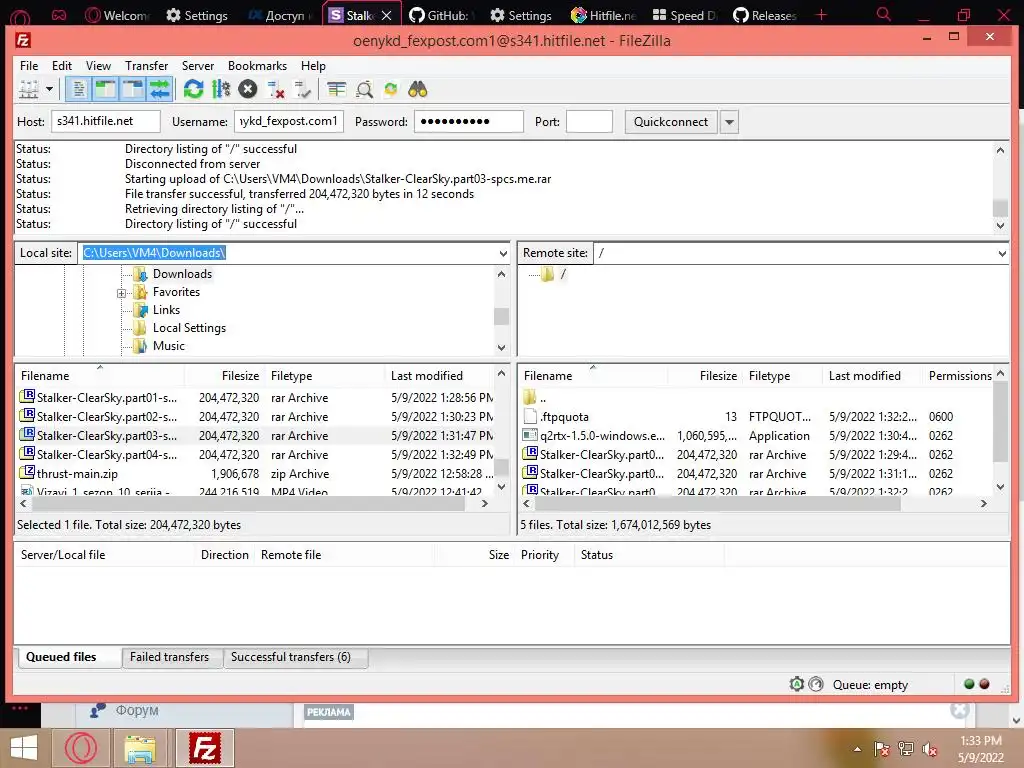Select q2rtx-1.5.0-windows application icon

pos(530,435)
